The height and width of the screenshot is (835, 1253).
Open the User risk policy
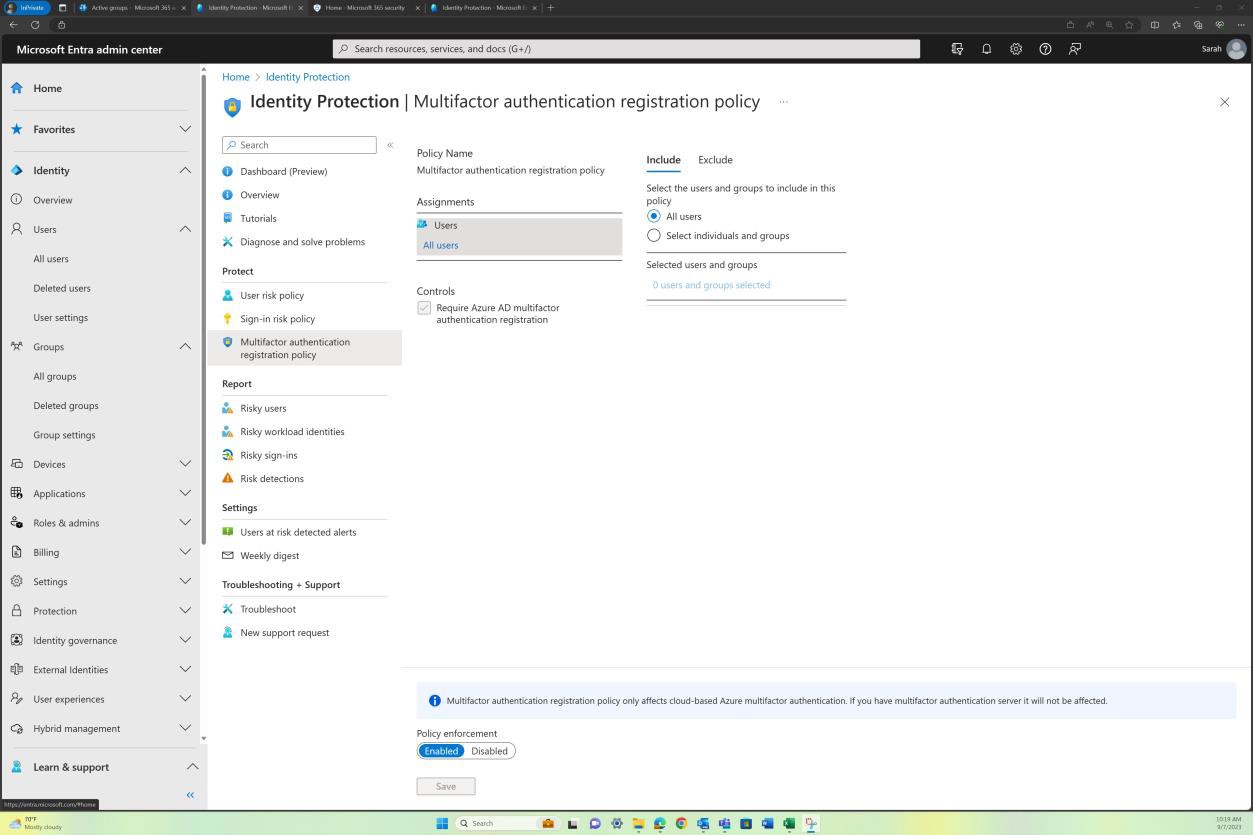point(271,295)
